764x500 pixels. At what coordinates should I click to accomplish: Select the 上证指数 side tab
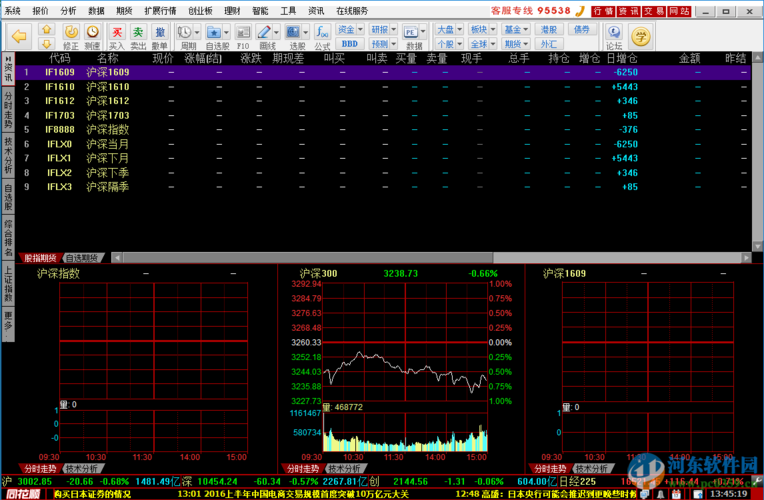click(x=8, y=284)
